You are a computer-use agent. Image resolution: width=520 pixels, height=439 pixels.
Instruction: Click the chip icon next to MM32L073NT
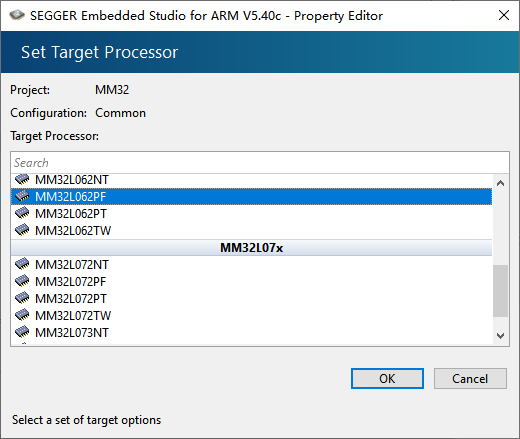(x=22, y=332)
